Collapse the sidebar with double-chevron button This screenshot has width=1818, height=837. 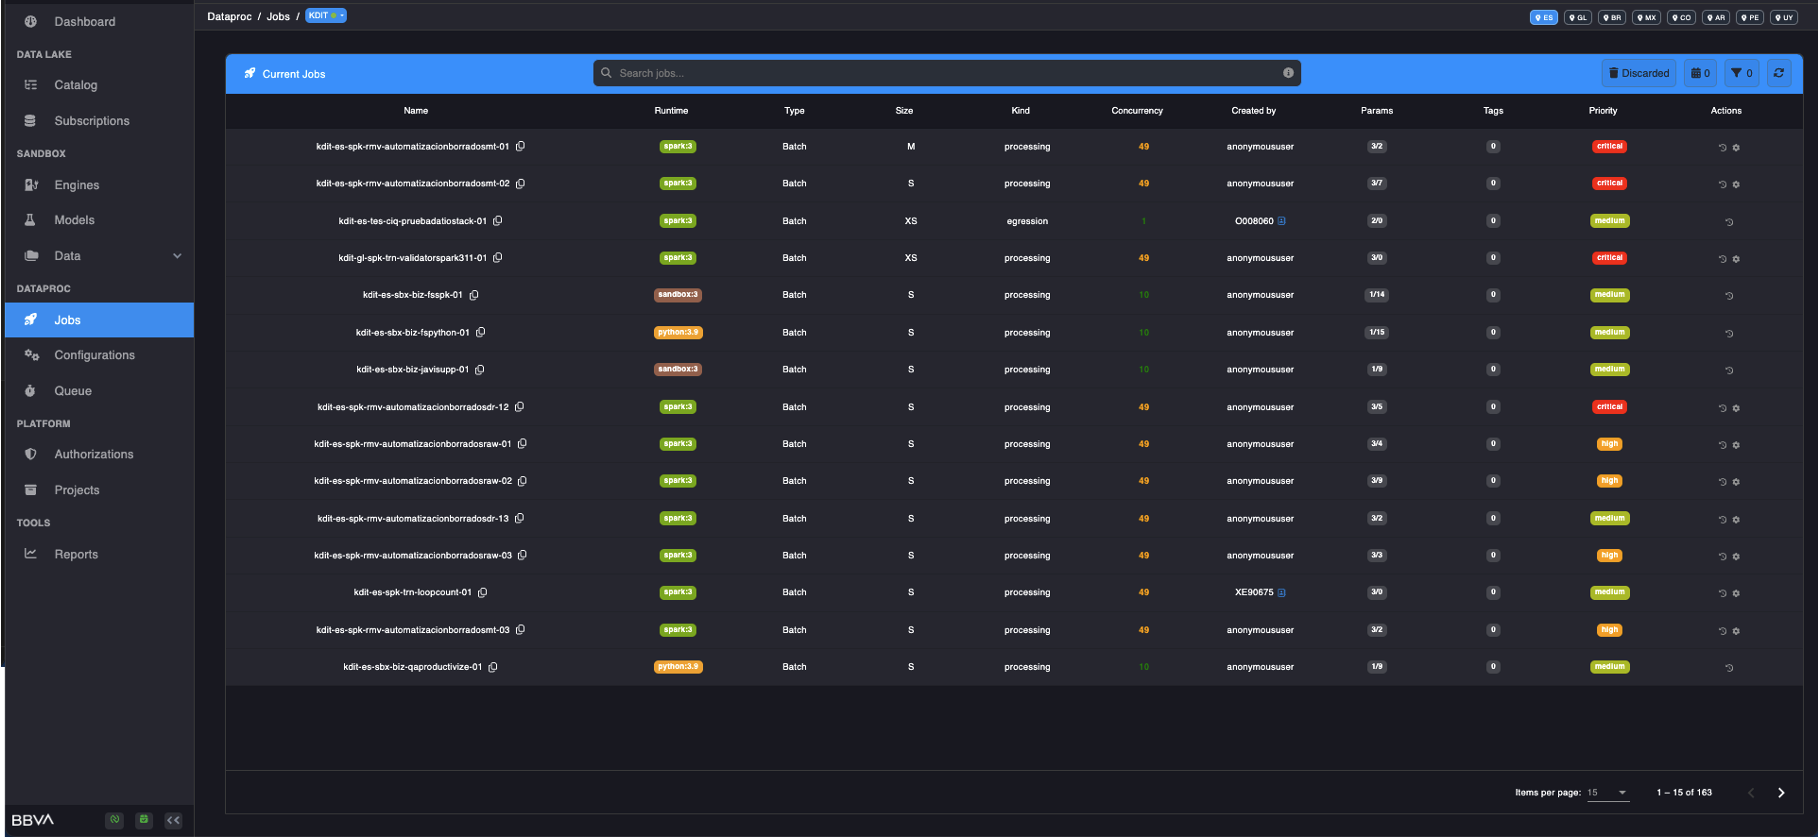(x=173, y=820)
